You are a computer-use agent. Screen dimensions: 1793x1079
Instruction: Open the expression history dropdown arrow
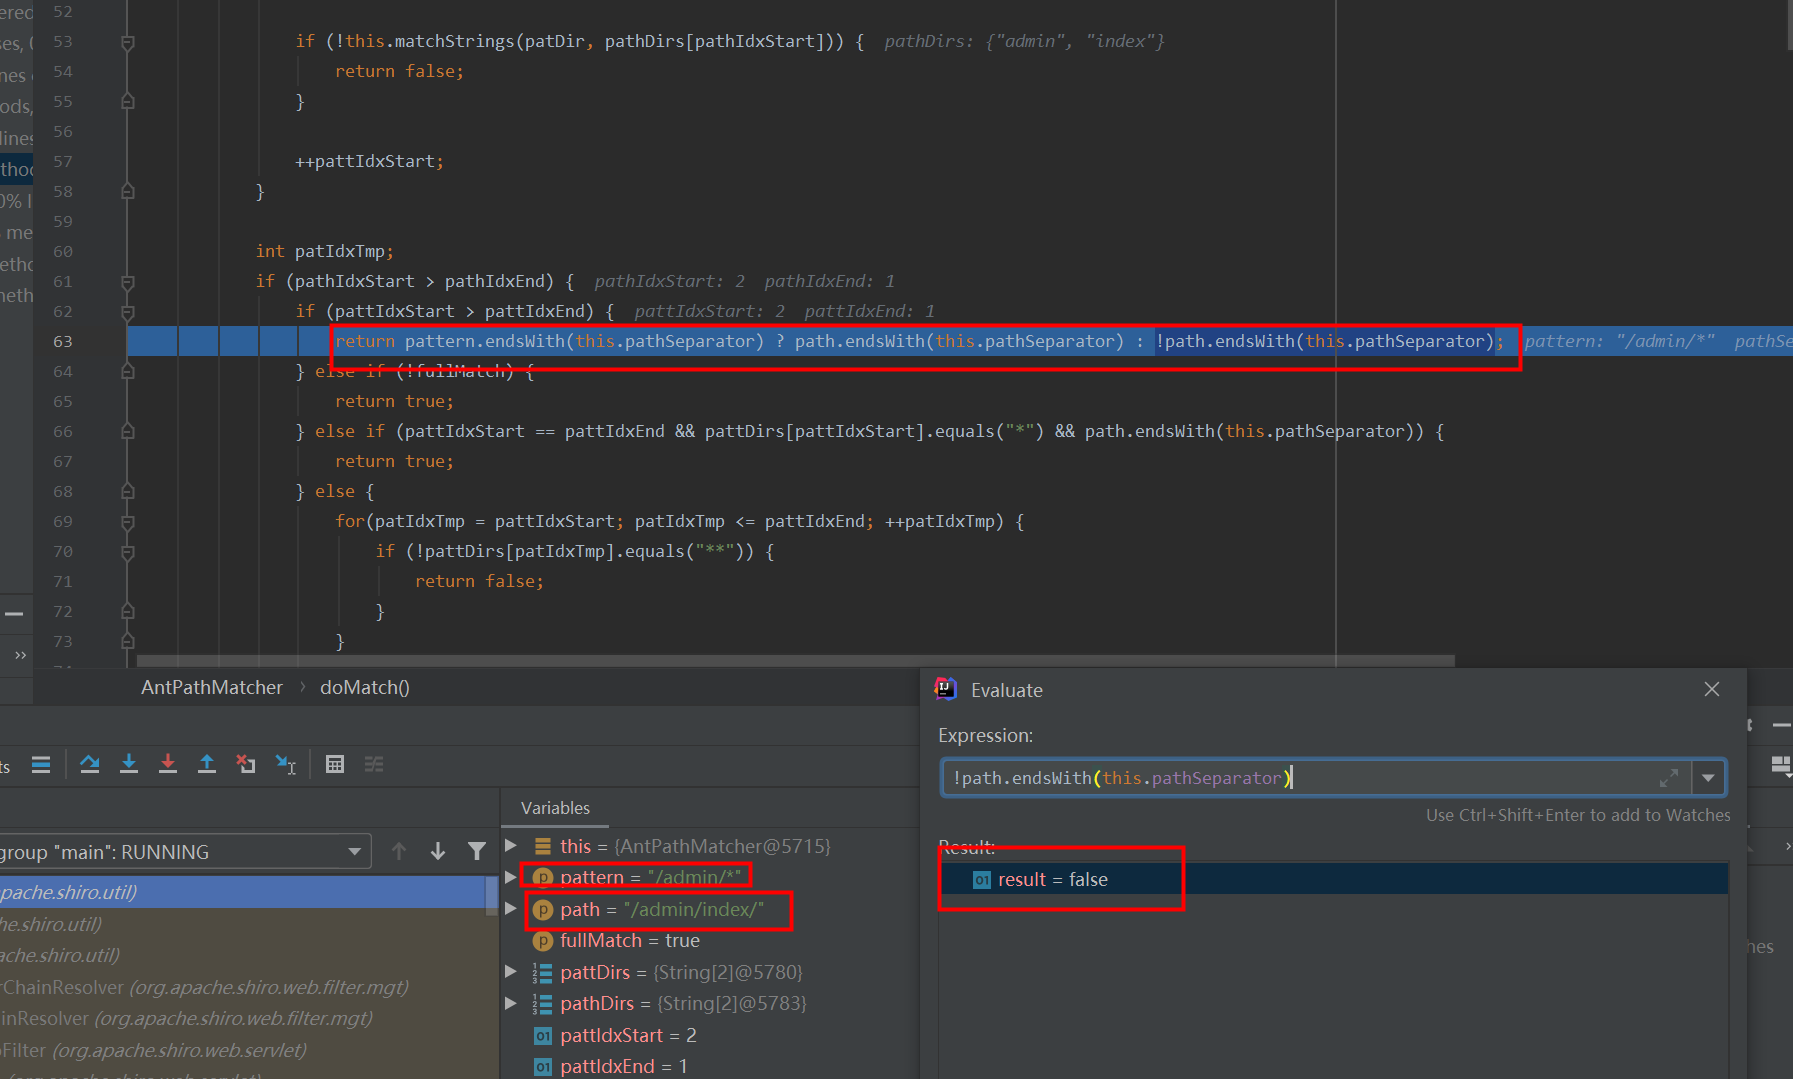[1708, 778]
